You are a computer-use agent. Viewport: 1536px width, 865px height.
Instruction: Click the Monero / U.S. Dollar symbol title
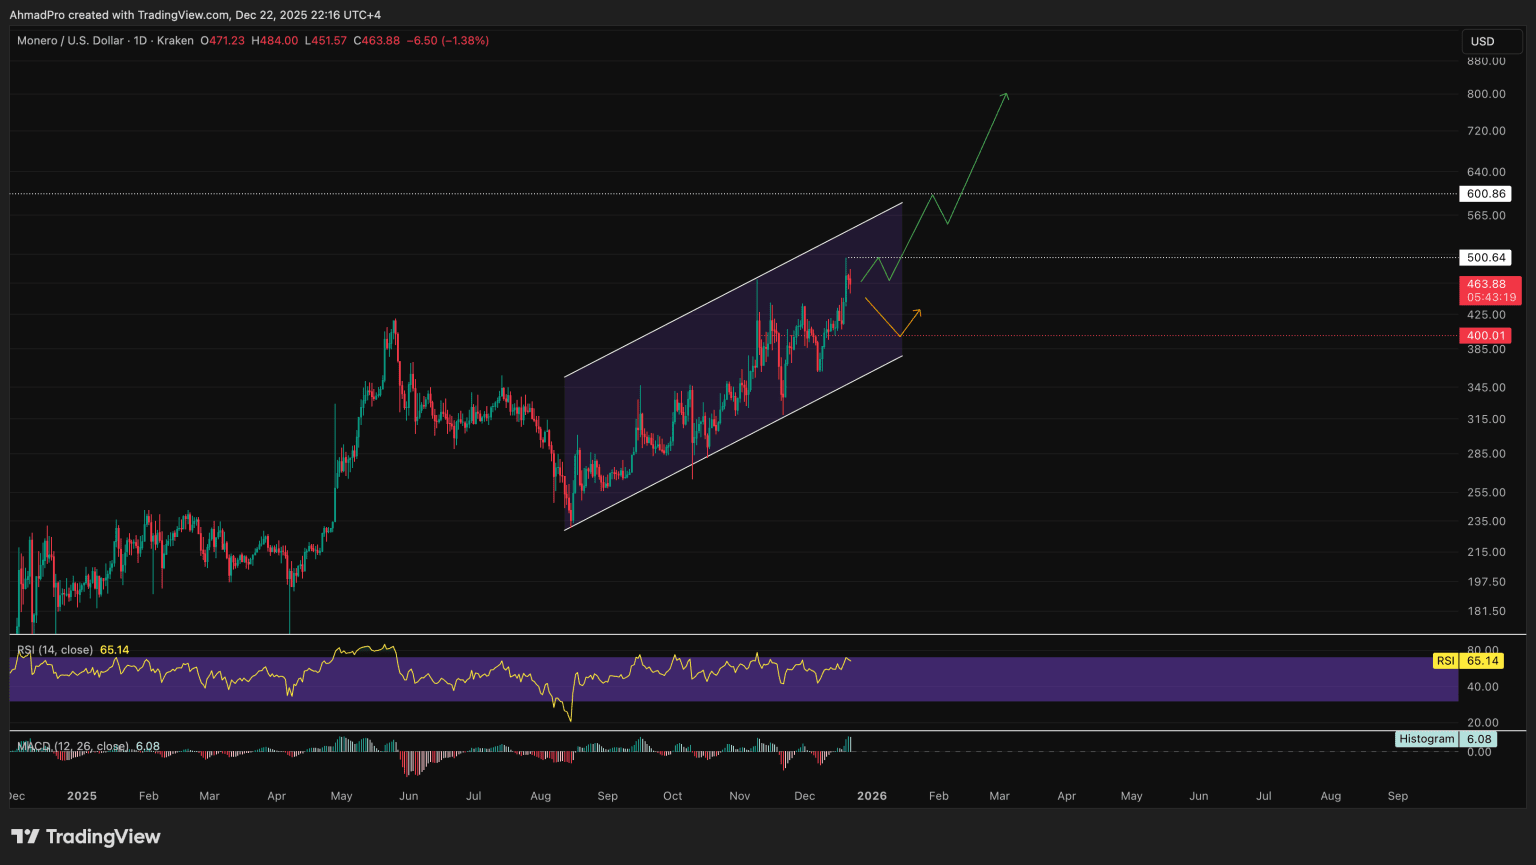(x=70, y=41)
